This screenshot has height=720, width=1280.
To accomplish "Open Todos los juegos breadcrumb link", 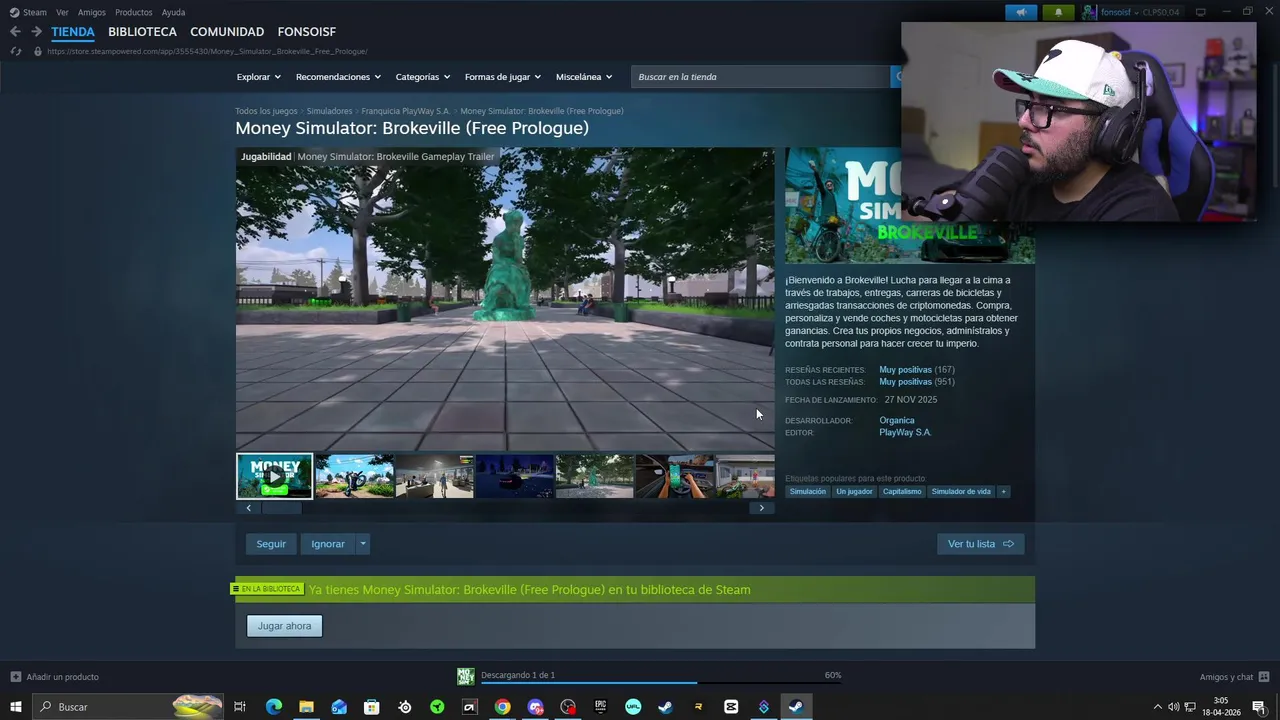I will (x=266, y=111).
